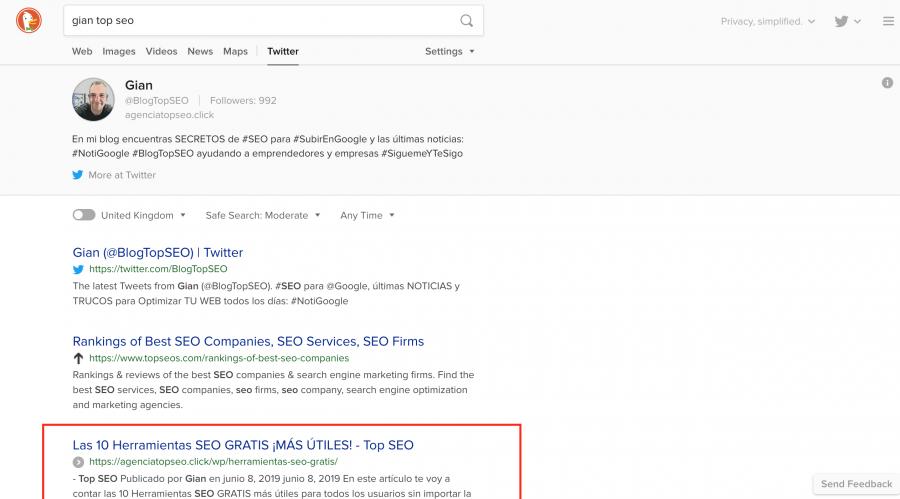Select the Maps tab
This screenshot has height=499, width=900.
click(x=235, y=51)
